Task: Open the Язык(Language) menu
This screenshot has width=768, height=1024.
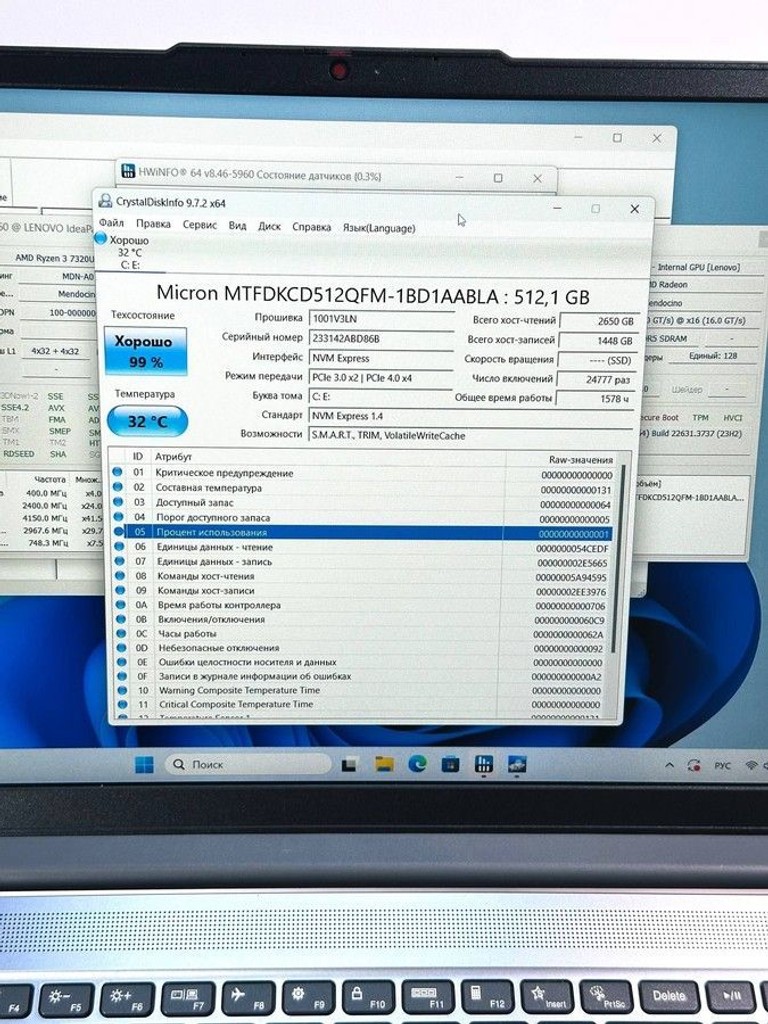Action: (x=379, y=228)
